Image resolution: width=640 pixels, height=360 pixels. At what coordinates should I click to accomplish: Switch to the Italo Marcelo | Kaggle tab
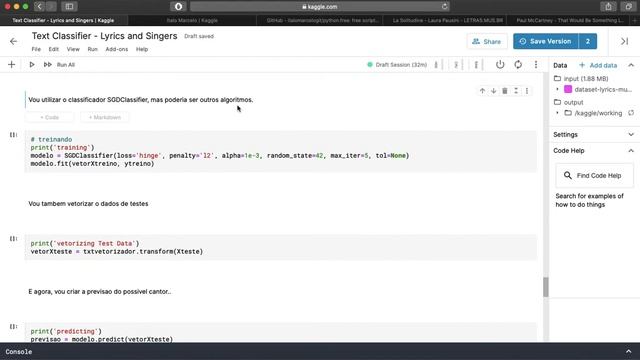(192, 20)
